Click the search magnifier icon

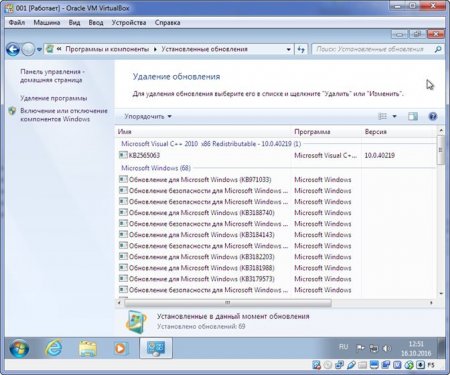(438, 49)
